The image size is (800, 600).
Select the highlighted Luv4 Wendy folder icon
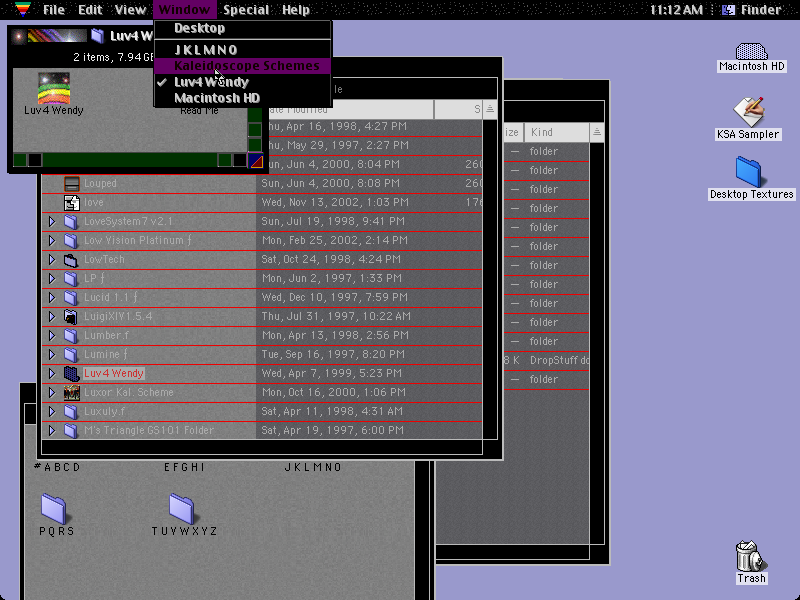click(71, 373)
